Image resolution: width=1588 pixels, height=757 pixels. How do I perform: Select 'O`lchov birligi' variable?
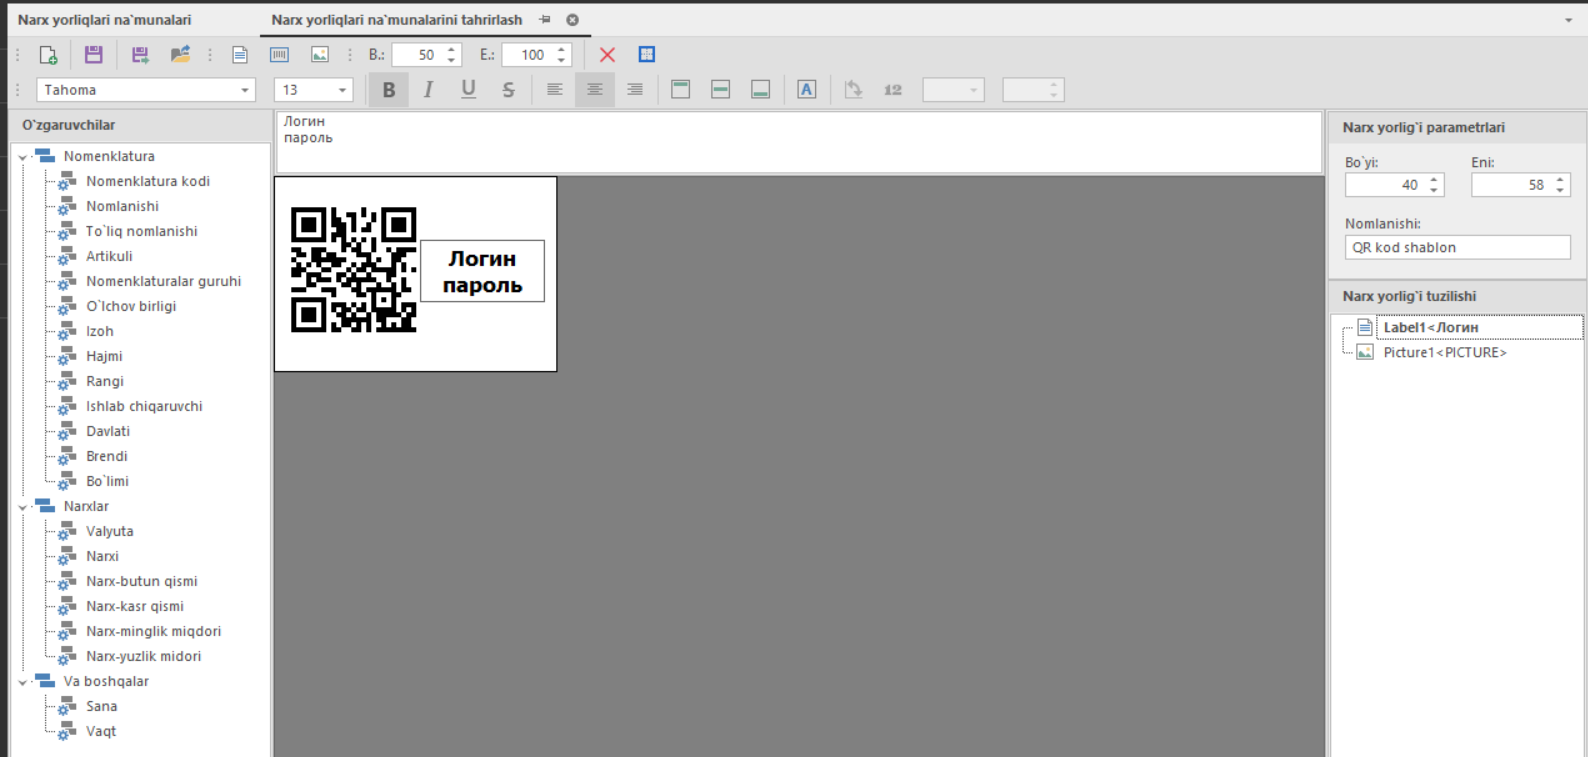point(131,306)
